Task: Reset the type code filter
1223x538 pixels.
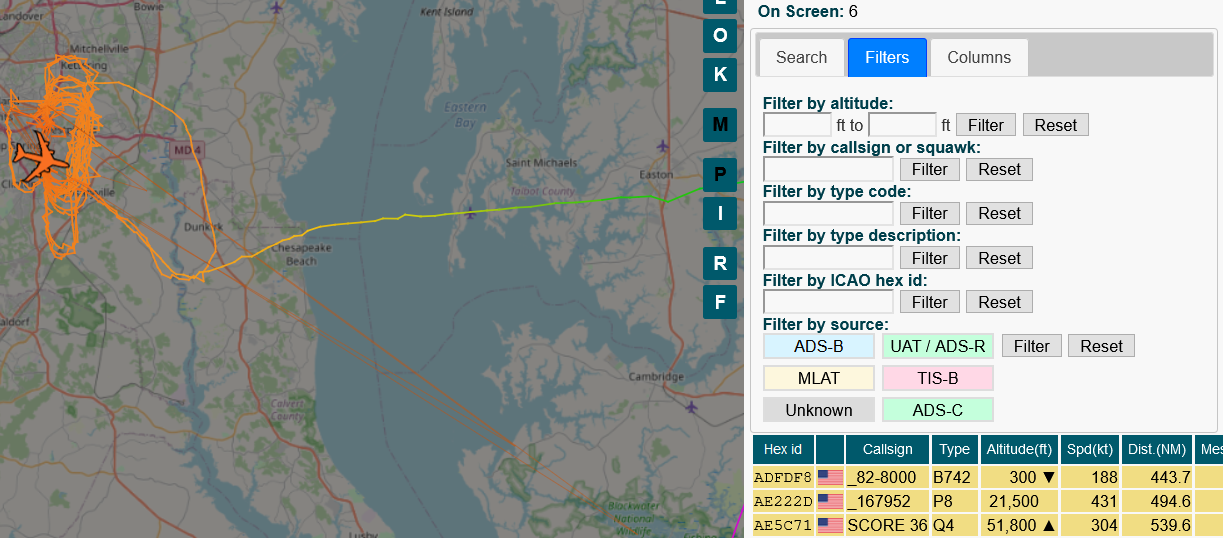Action: [x=1000, y=213]
